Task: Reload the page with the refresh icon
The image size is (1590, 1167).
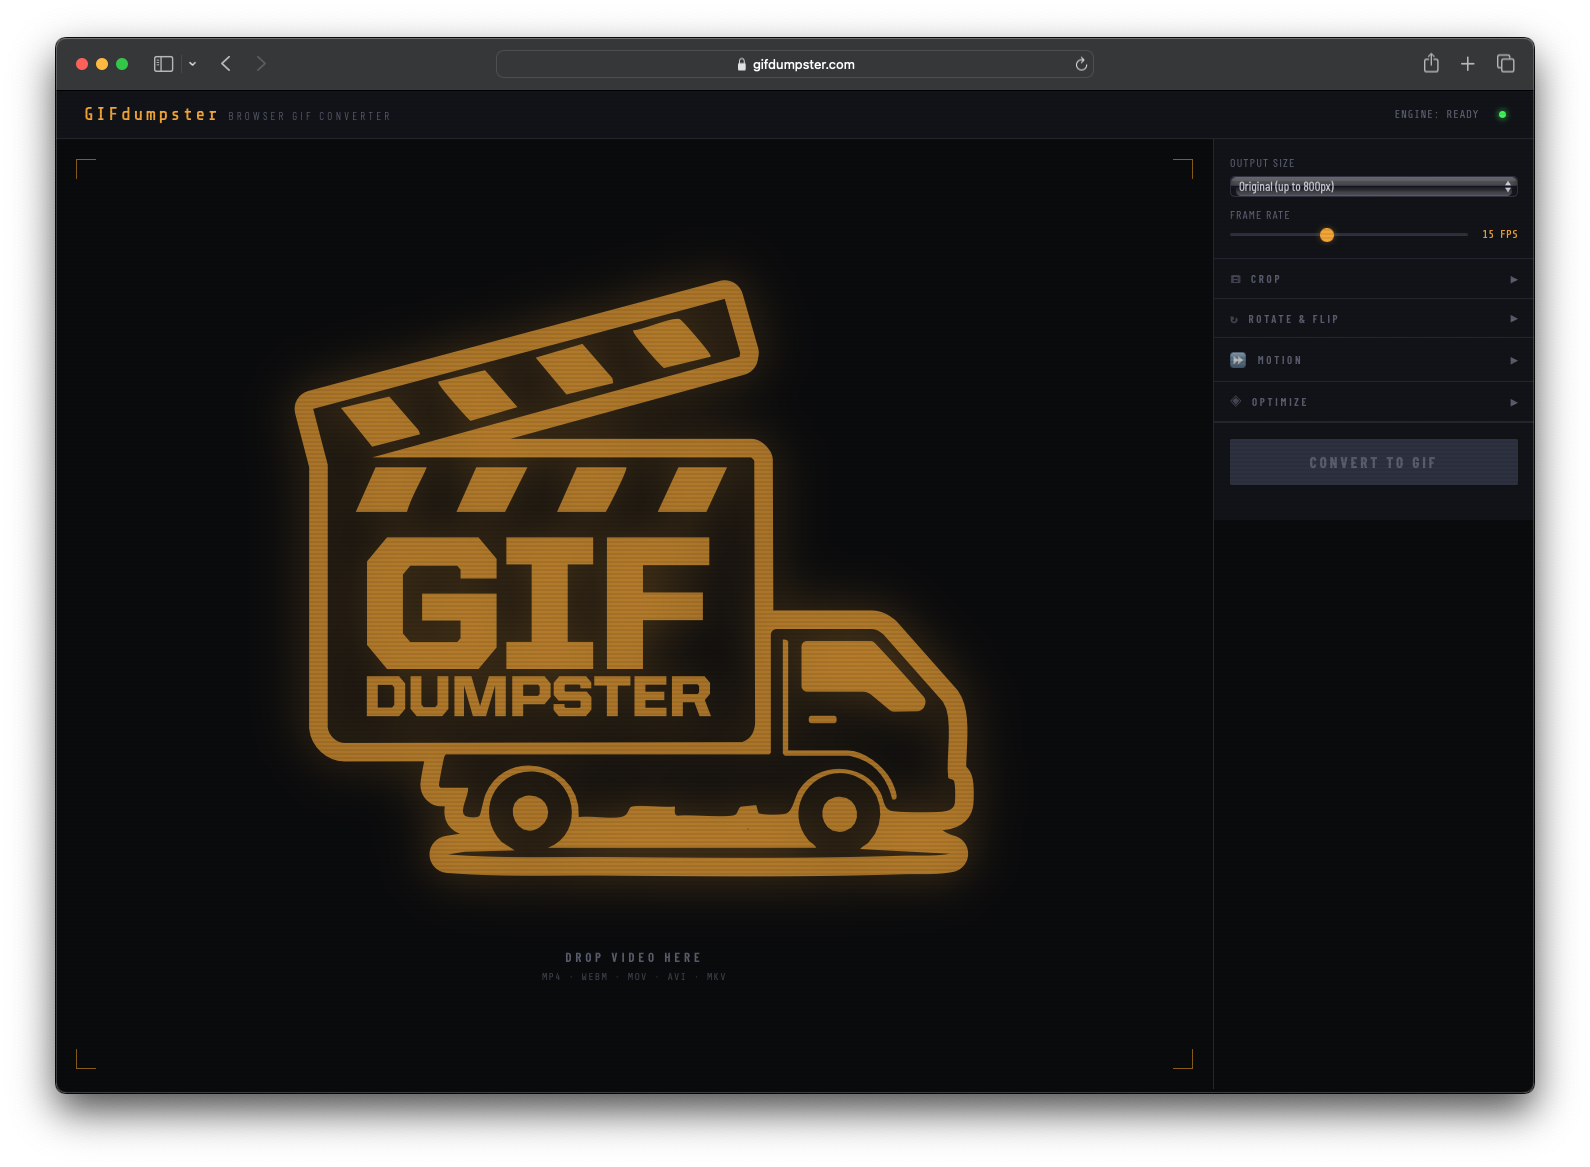Action: pos(1081,64)
